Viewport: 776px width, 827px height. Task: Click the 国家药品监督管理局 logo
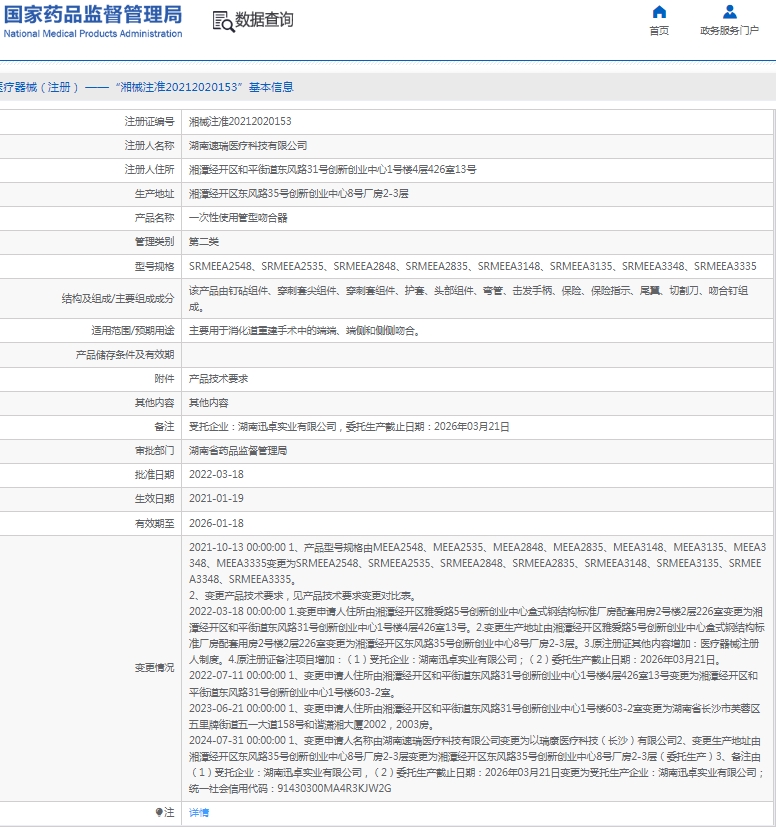point(93,14)
